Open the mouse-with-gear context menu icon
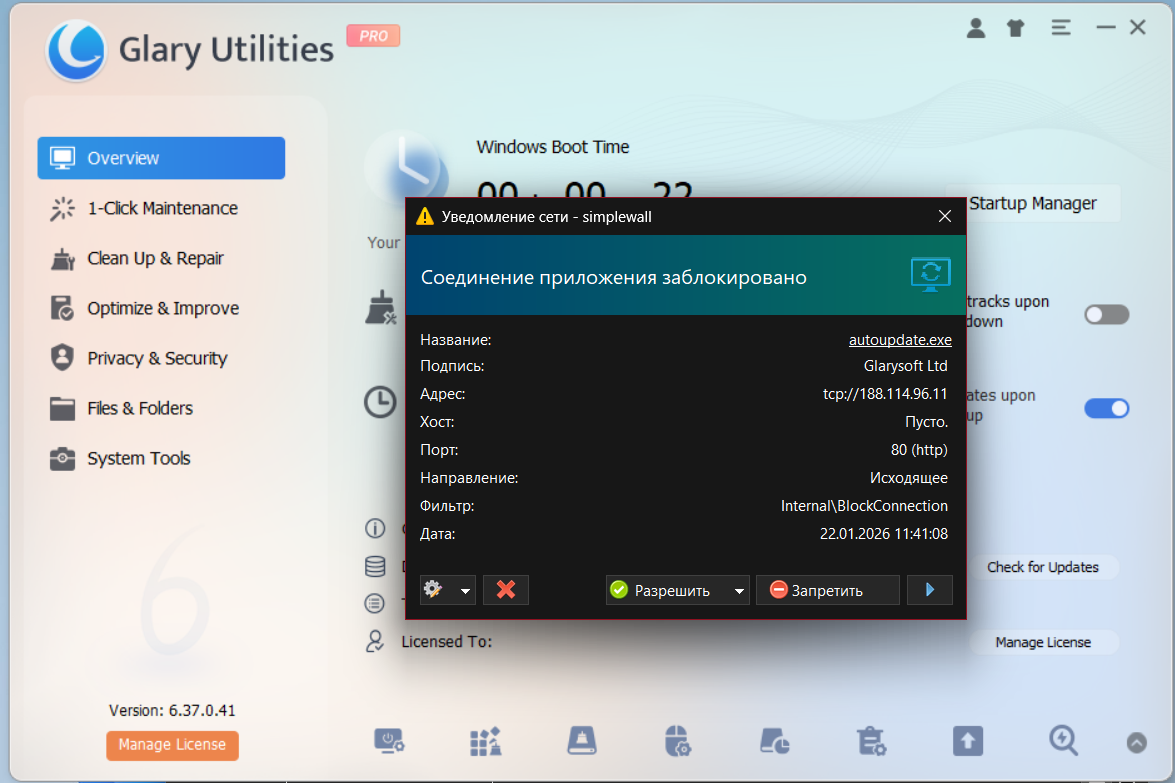The width and height of the screenshot is (1175, 783). (677, 740)
